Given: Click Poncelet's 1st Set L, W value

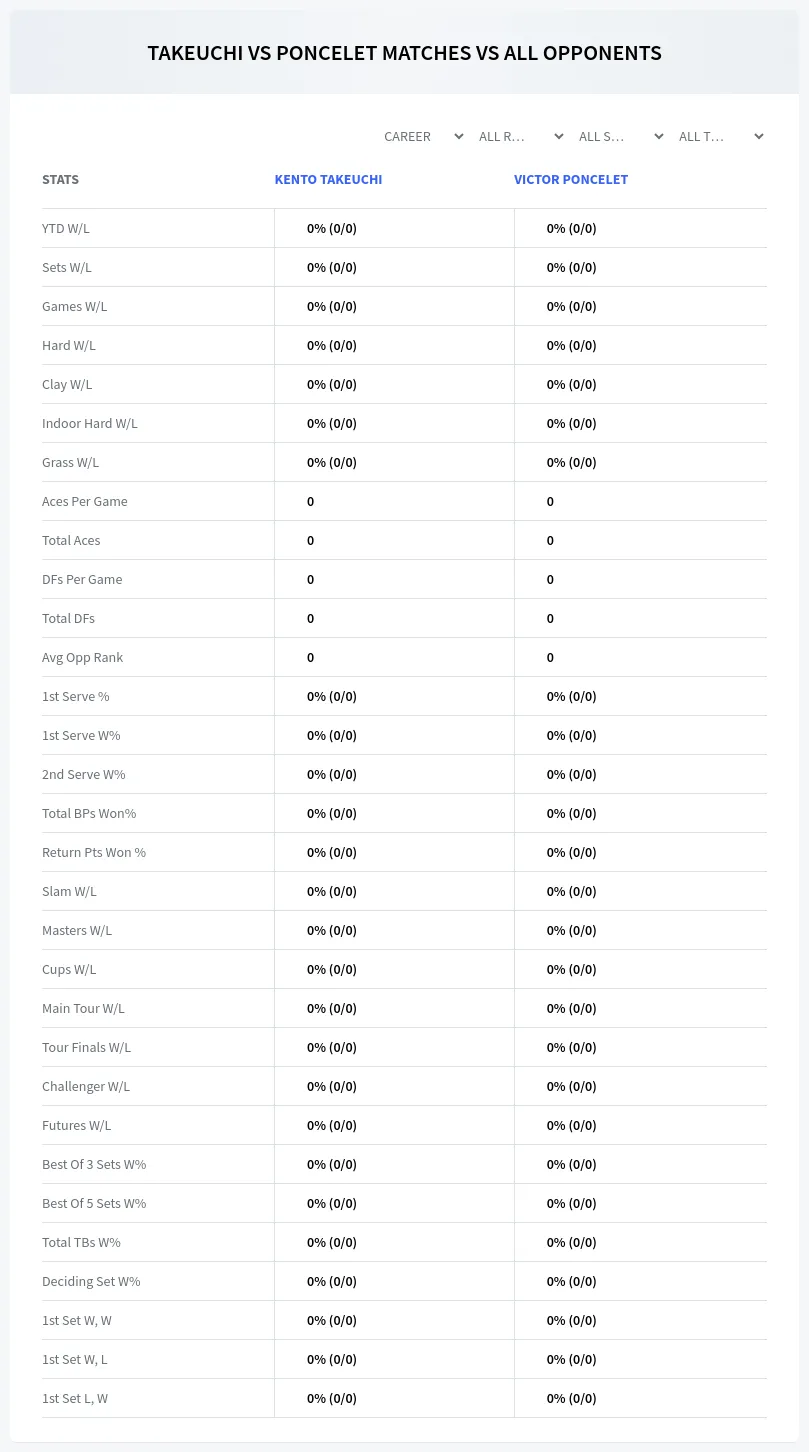Looking at the screenshot, I should point(571,1398).
